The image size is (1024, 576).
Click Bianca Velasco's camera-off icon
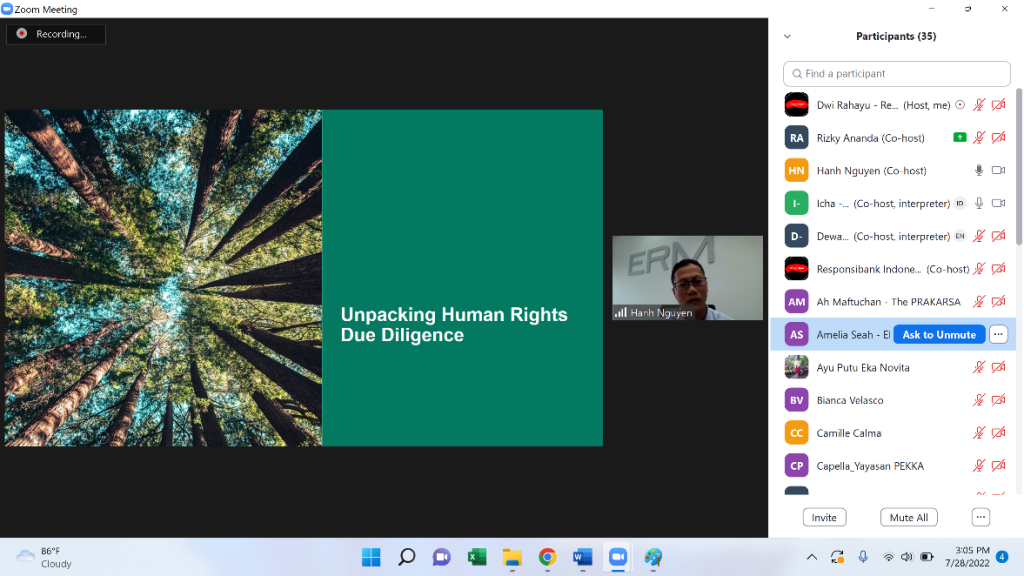click(998, 400)
